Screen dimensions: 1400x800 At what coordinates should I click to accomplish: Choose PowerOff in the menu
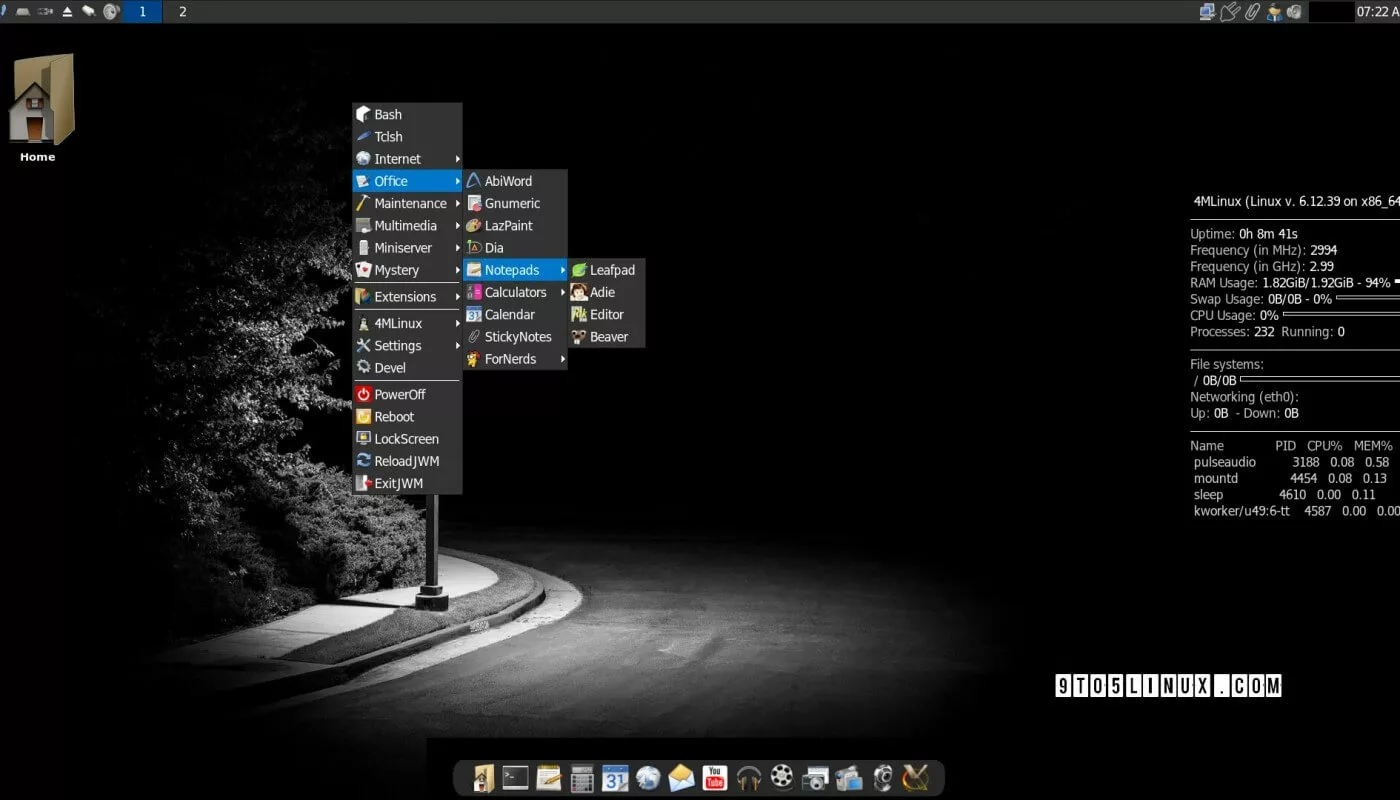pos(407,395)
